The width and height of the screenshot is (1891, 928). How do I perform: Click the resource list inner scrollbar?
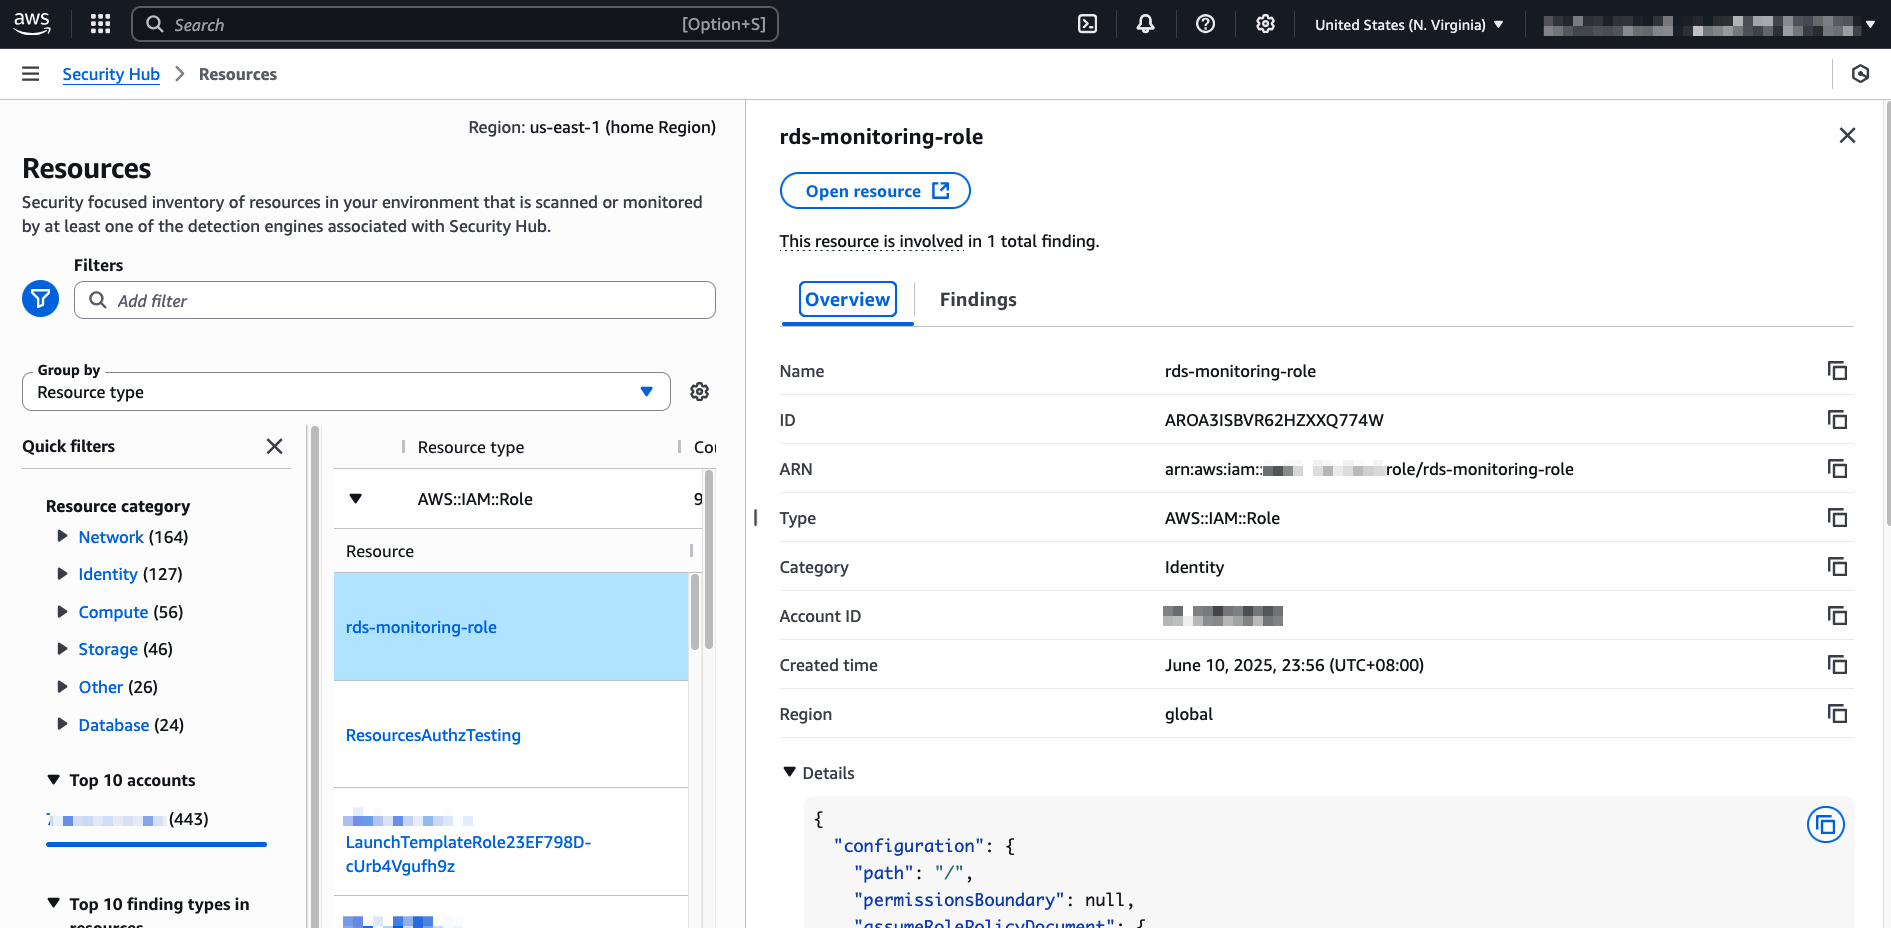695,612
